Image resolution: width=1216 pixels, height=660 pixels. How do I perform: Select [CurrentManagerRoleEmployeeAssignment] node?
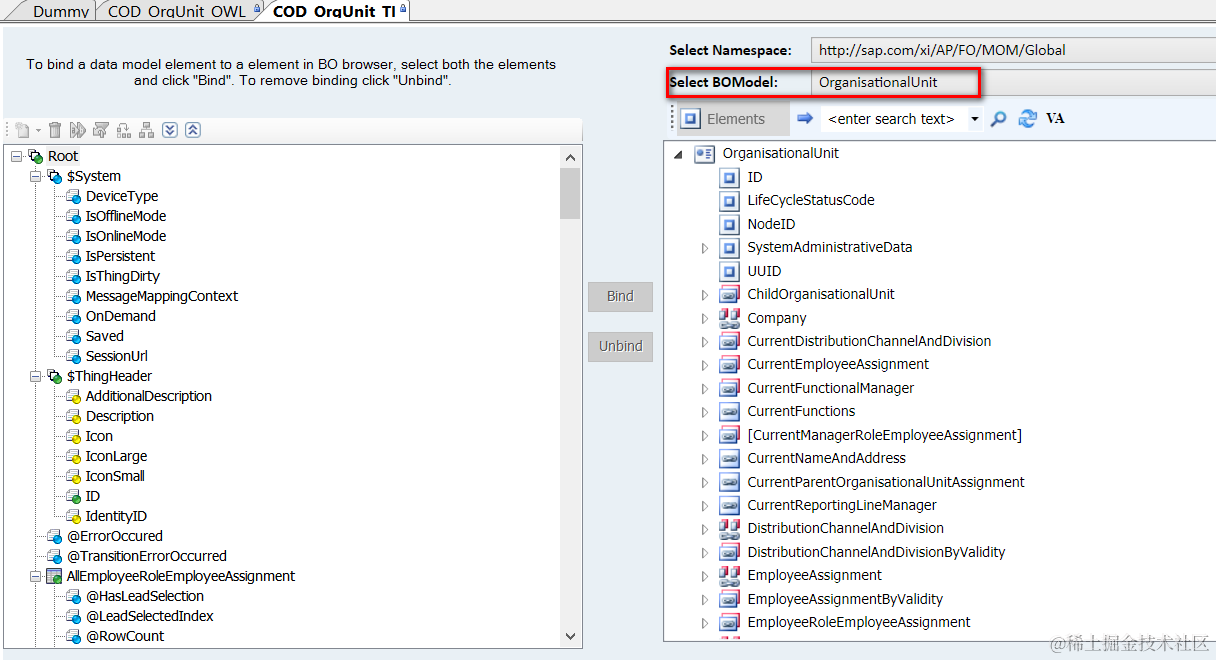(x=884, y=435)
